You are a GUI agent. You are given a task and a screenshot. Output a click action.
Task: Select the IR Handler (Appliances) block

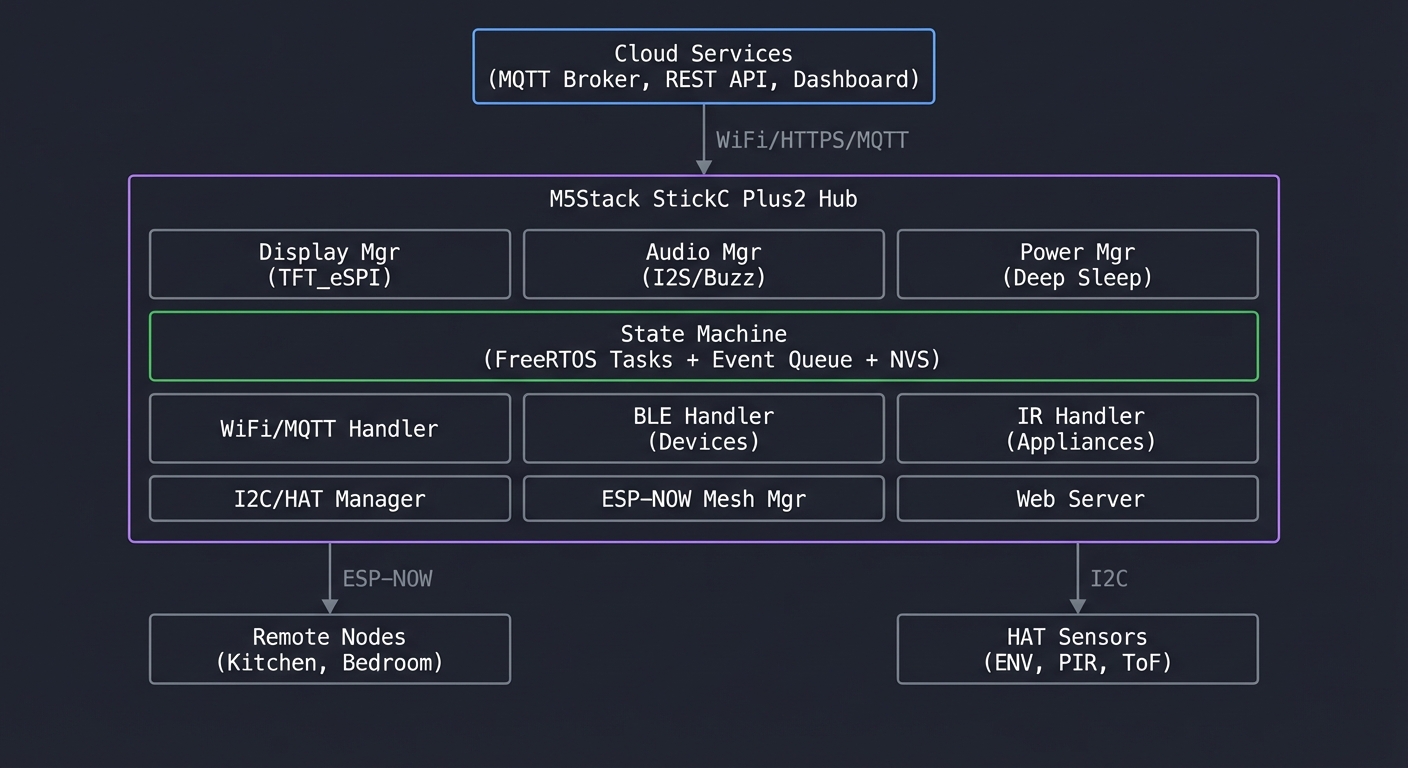tap(1077, 428)
